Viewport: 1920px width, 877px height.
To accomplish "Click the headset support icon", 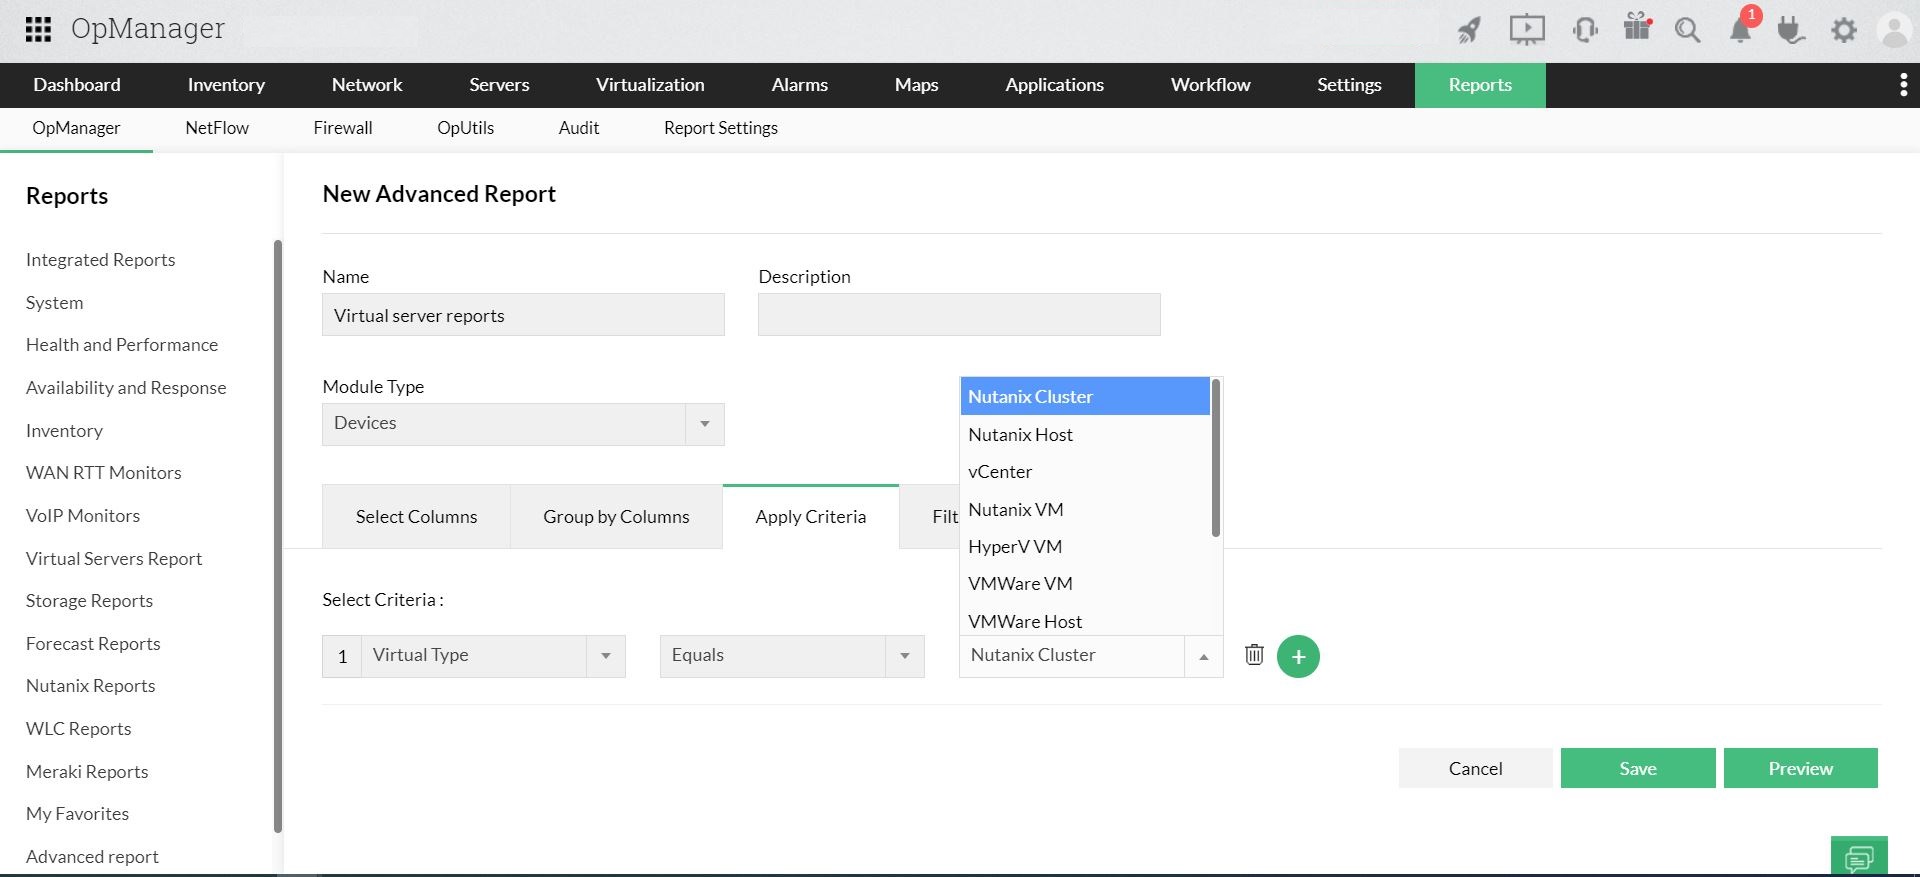I will tap(1584, 30).
